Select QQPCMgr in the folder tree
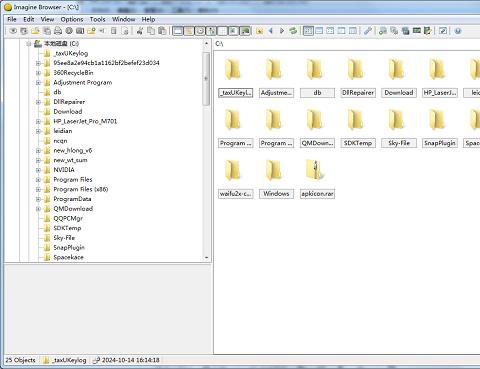480x369 pixels. [x=68, y=218]
